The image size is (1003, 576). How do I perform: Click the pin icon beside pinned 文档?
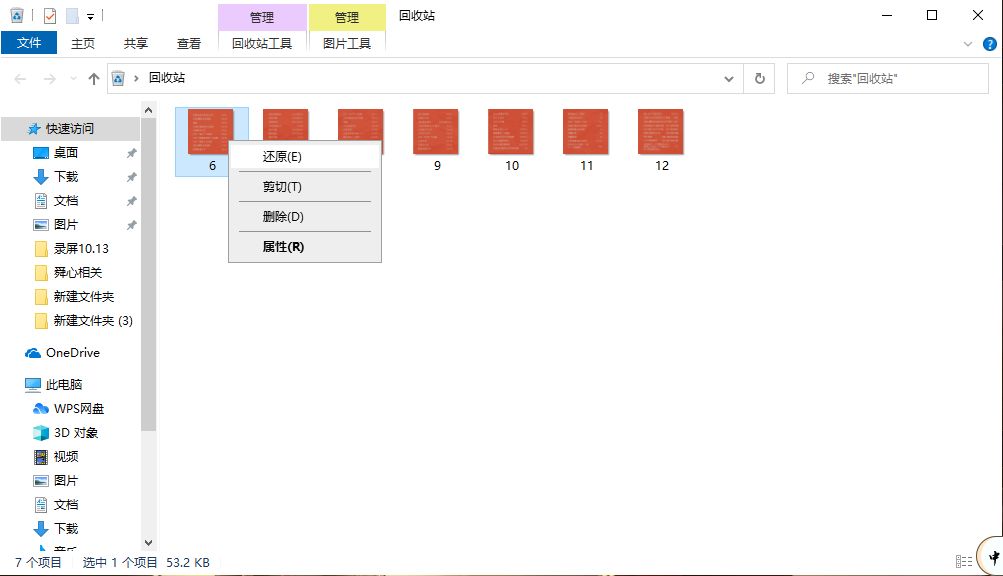coord(131,201)
